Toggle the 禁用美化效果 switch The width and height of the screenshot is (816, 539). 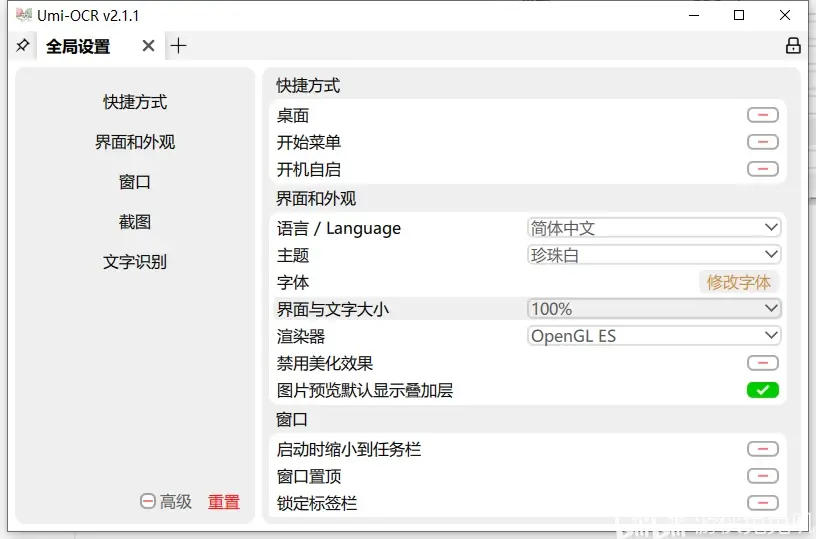pos(762,363)
